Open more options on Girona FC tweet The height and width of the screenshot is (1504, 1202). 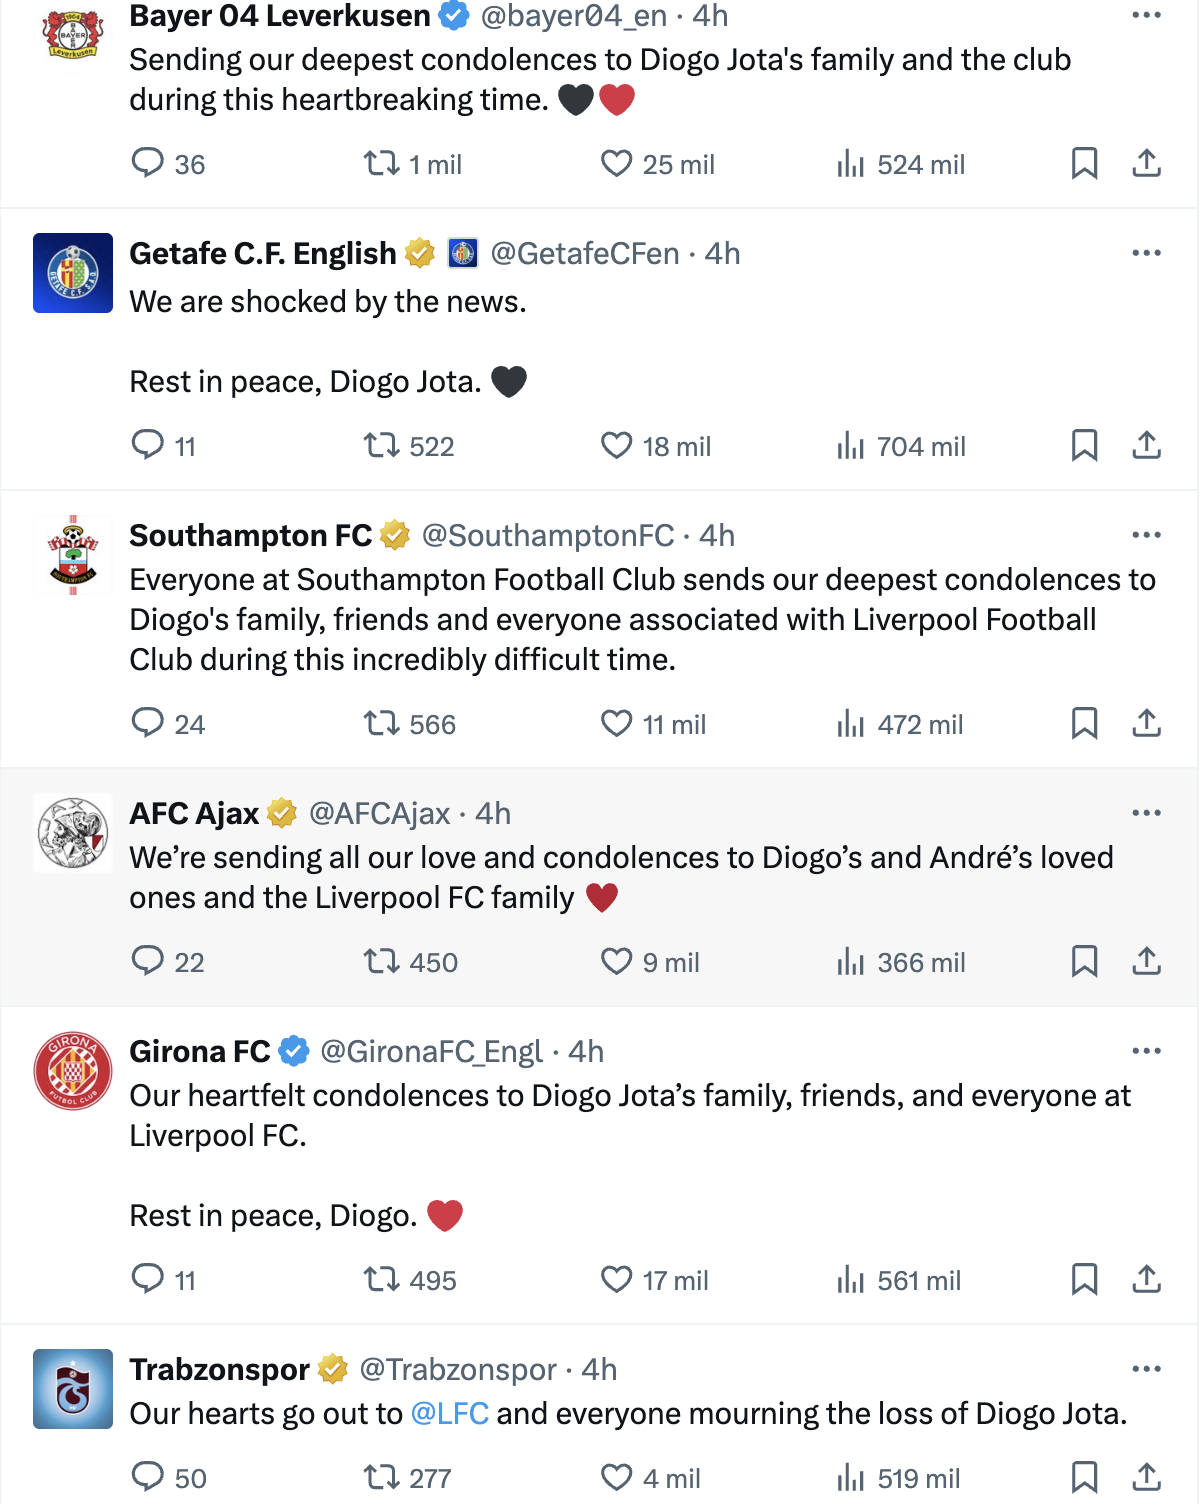pyautogui.click(x=1146, y=1051)
